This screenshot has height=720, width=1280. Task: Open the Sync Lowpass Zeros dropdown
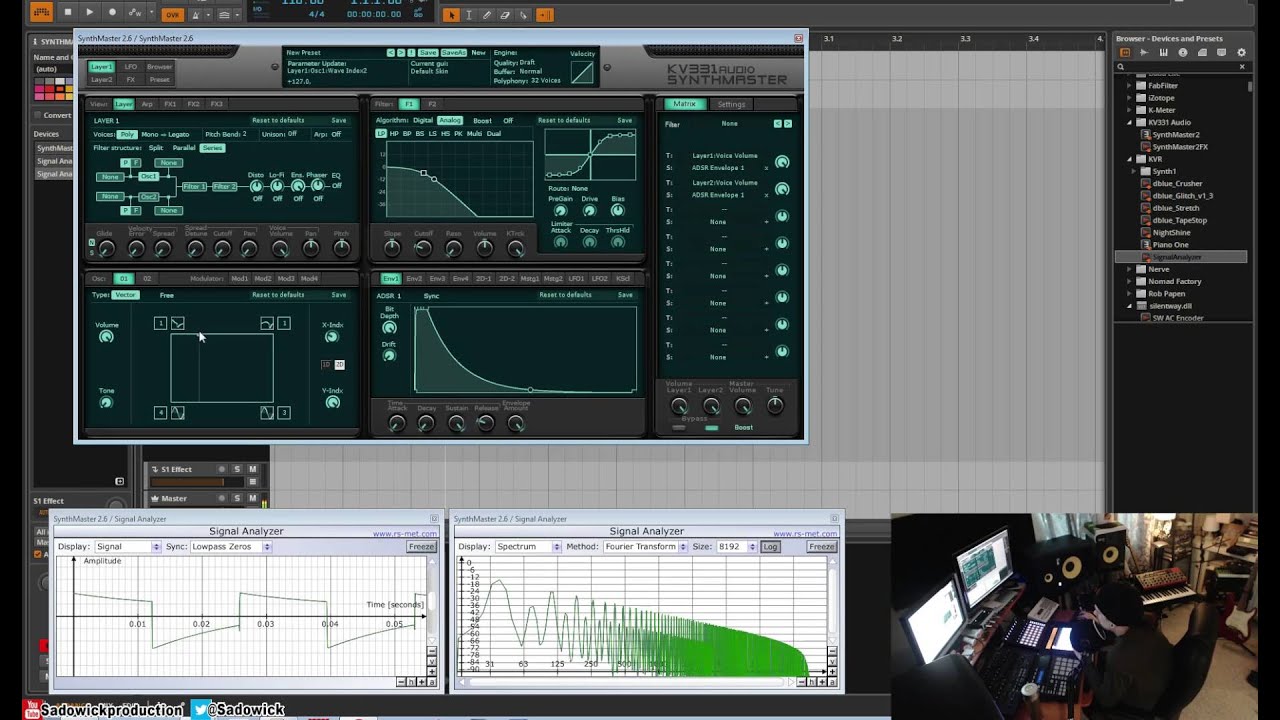coord(227,547)
